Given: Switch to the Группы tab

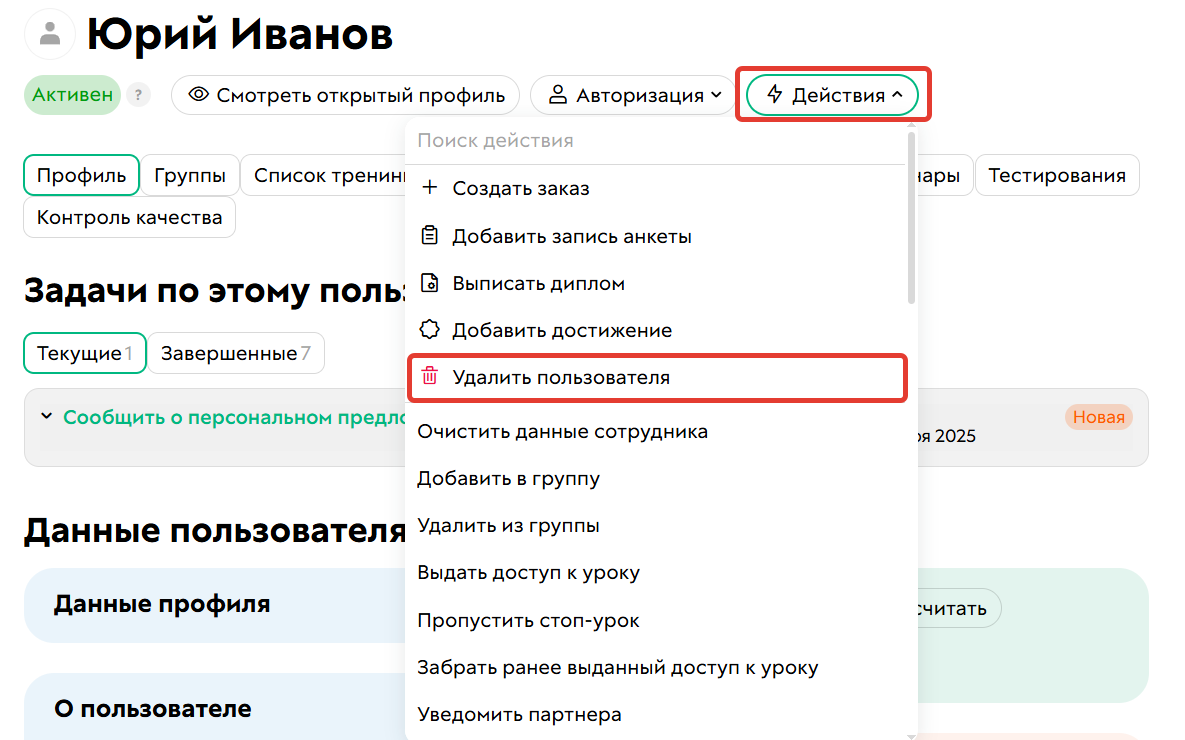Looking at the screenshot, I should [189, 174].
